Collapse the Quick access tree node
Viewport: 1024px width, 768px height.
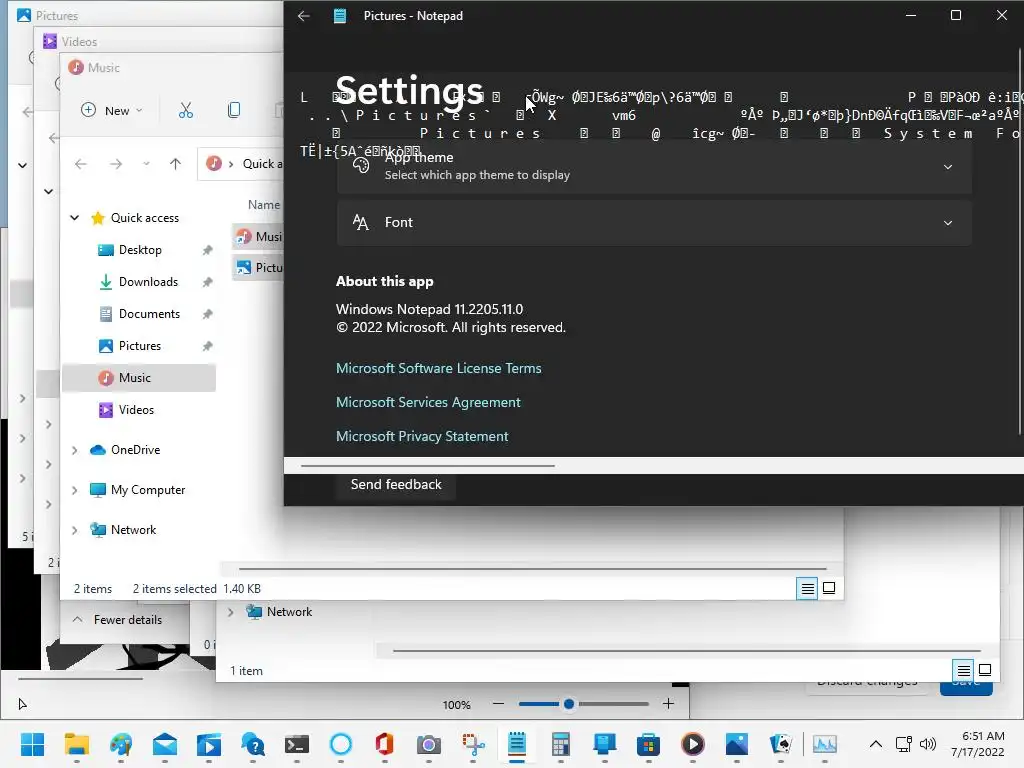pos(74,217)
